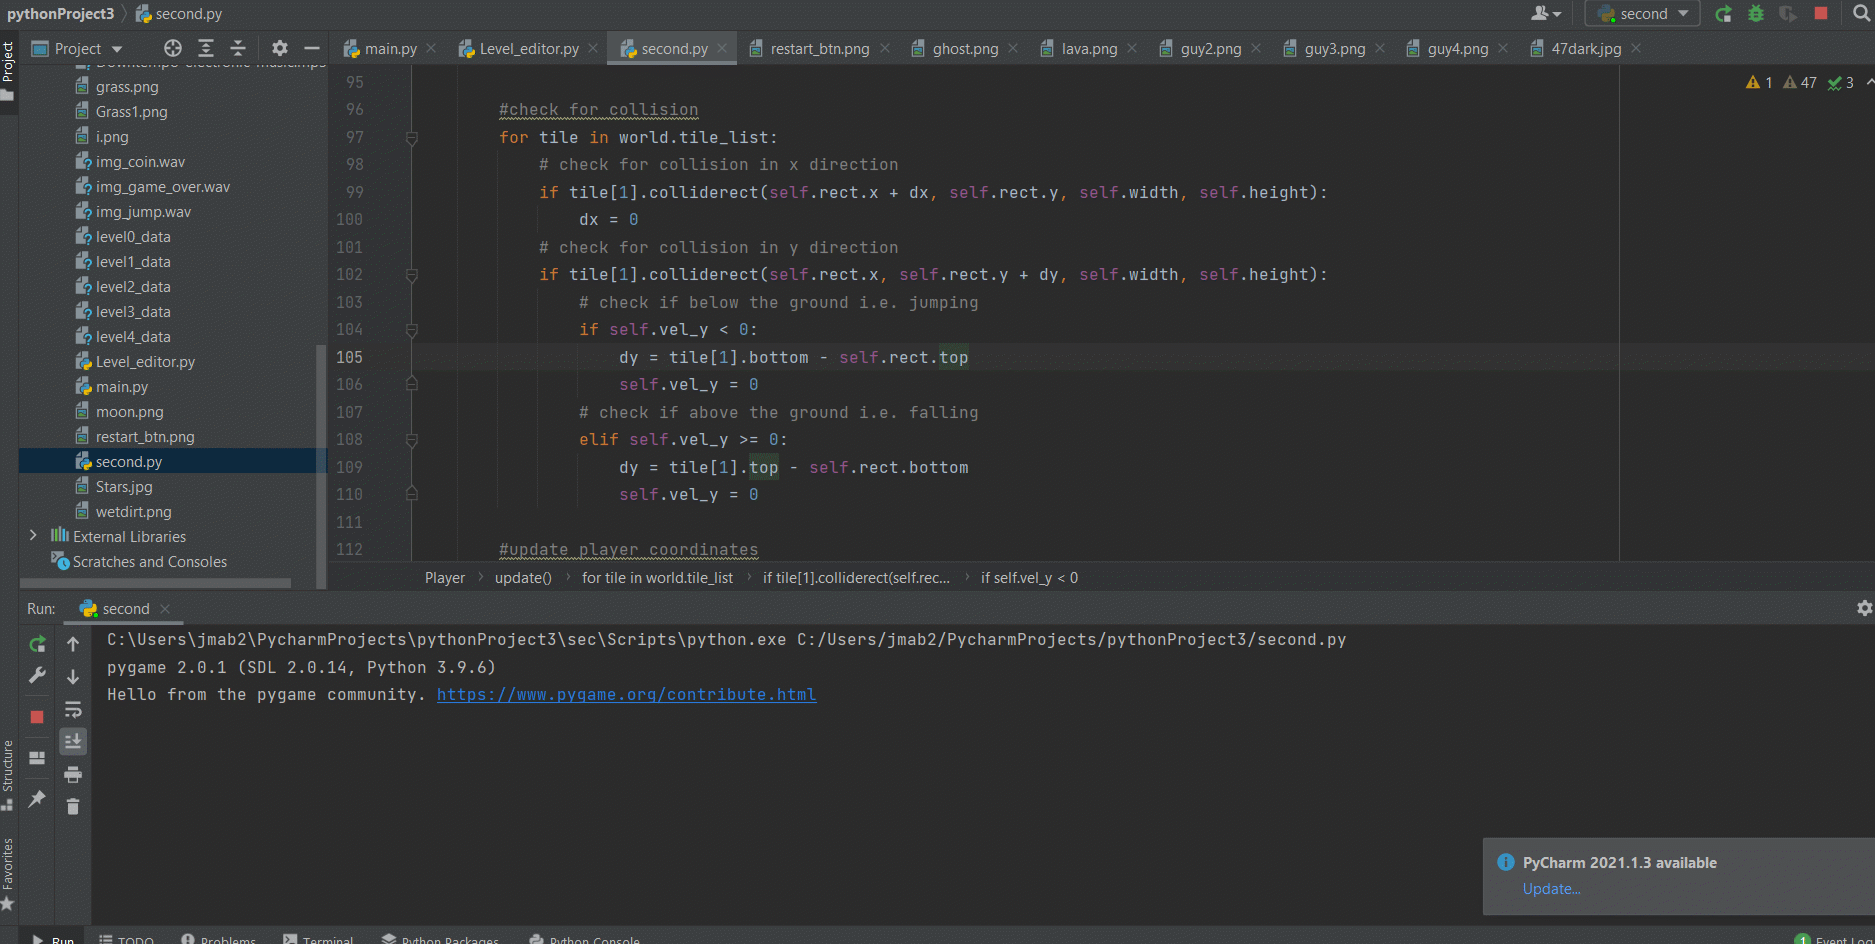
Task: Rerun the second configuration from top toolbar
Action: click(1724, 14)
